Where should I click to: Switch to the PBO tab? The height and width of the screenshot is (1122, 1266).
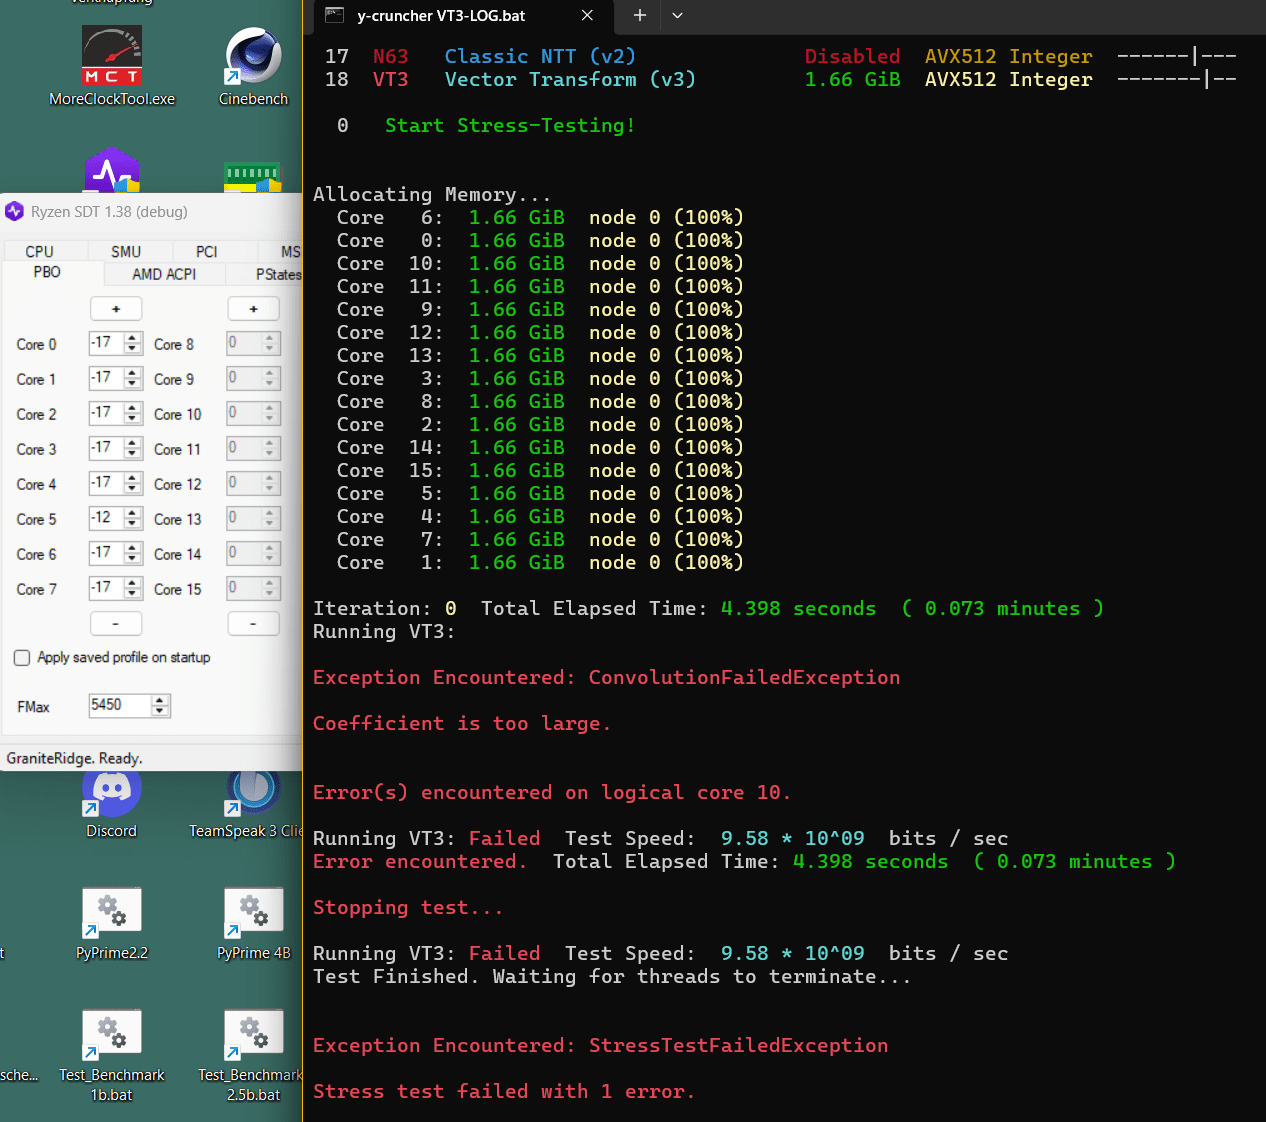click(x=47, y=273)
